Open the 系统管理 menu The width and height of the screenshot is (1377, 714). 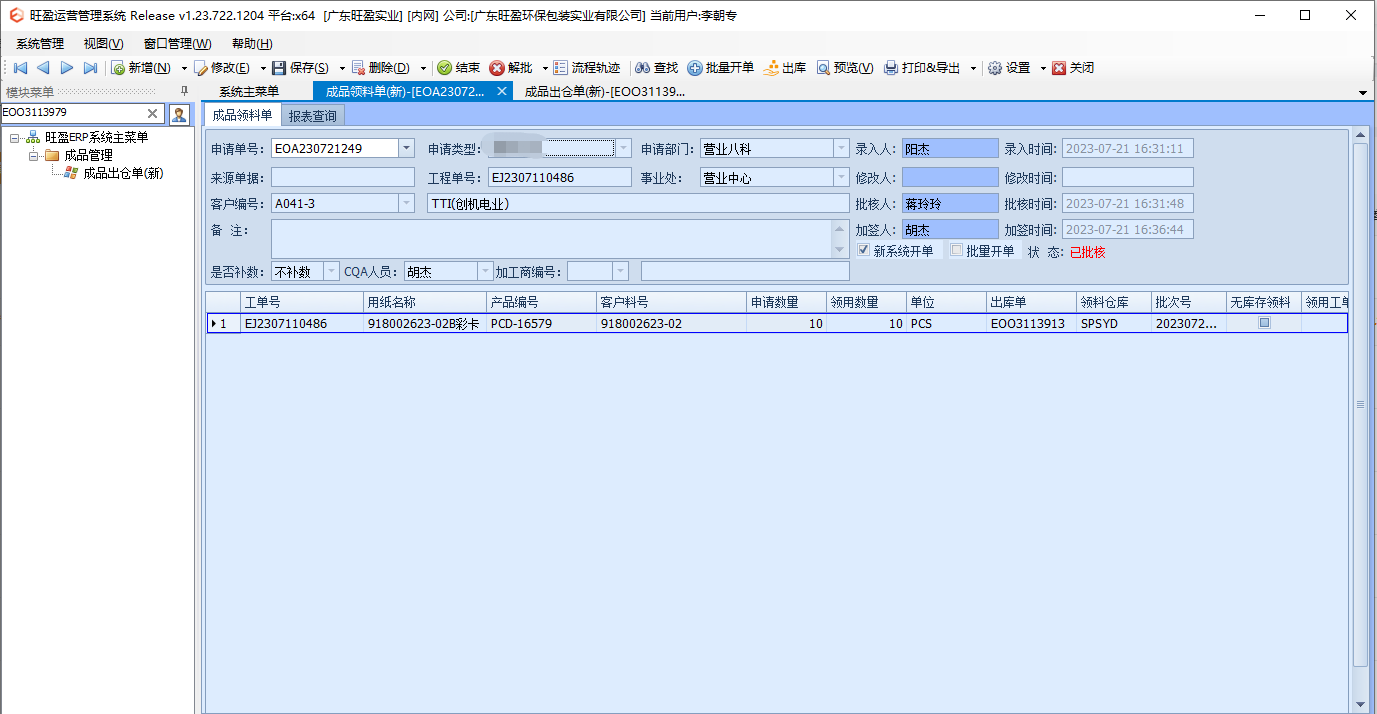tap(40, 43)
